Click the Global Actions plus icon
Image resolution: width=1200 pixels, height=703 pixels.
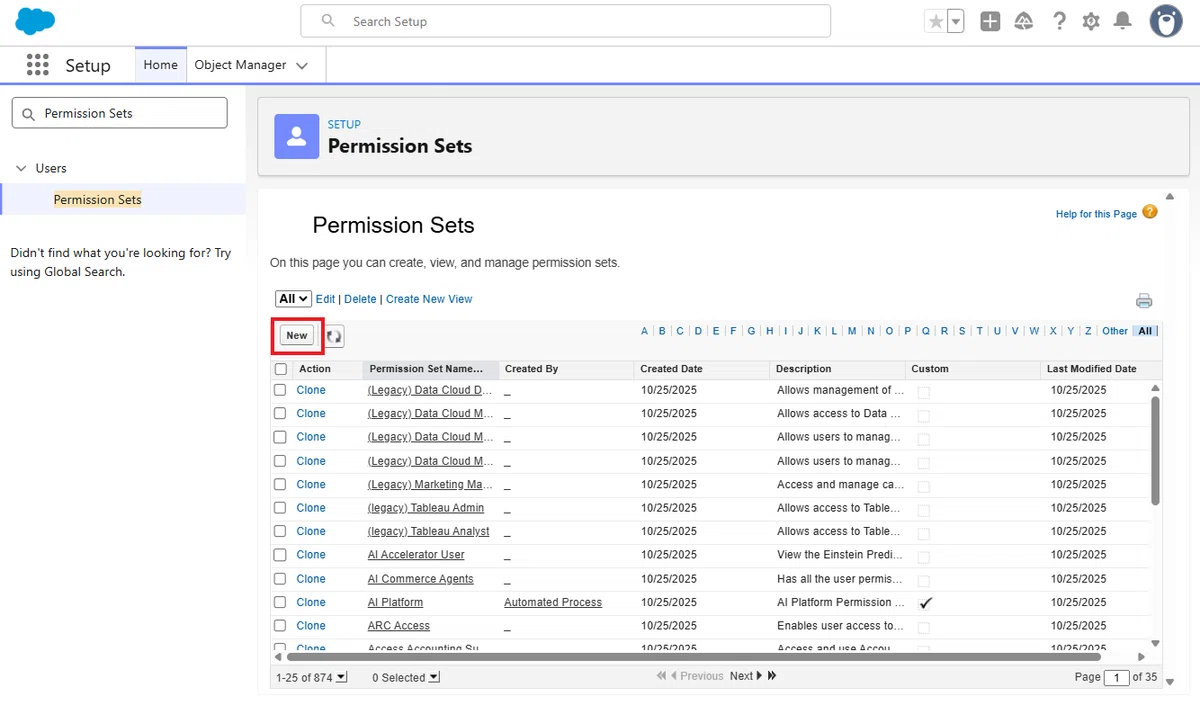pyautogui.click(x=990, y=21)
